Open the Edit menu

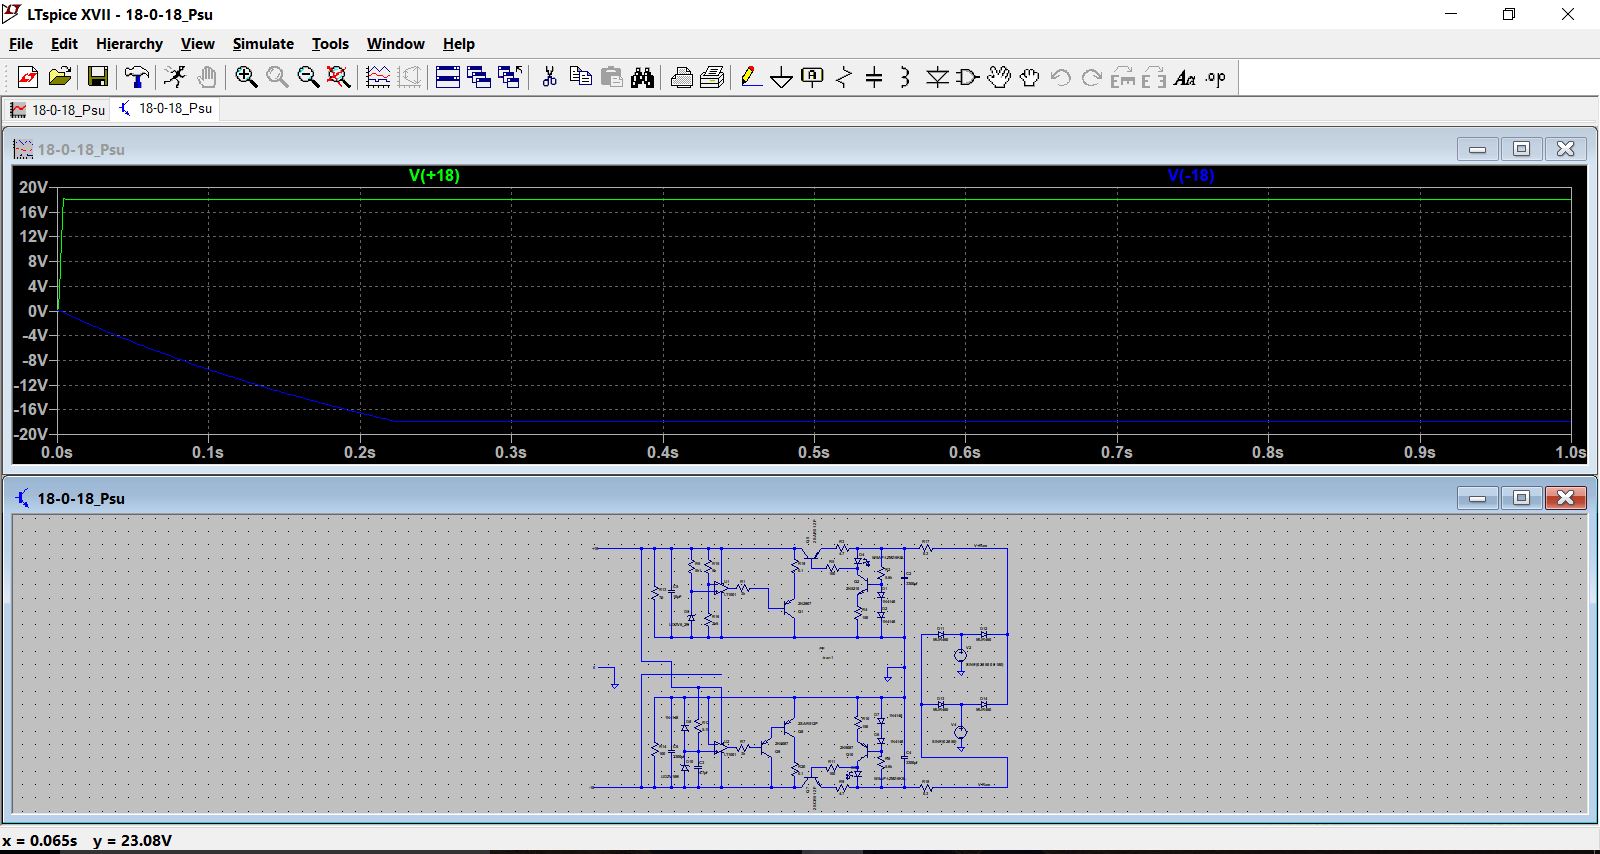pyautogui.click(x=64, y=44)
